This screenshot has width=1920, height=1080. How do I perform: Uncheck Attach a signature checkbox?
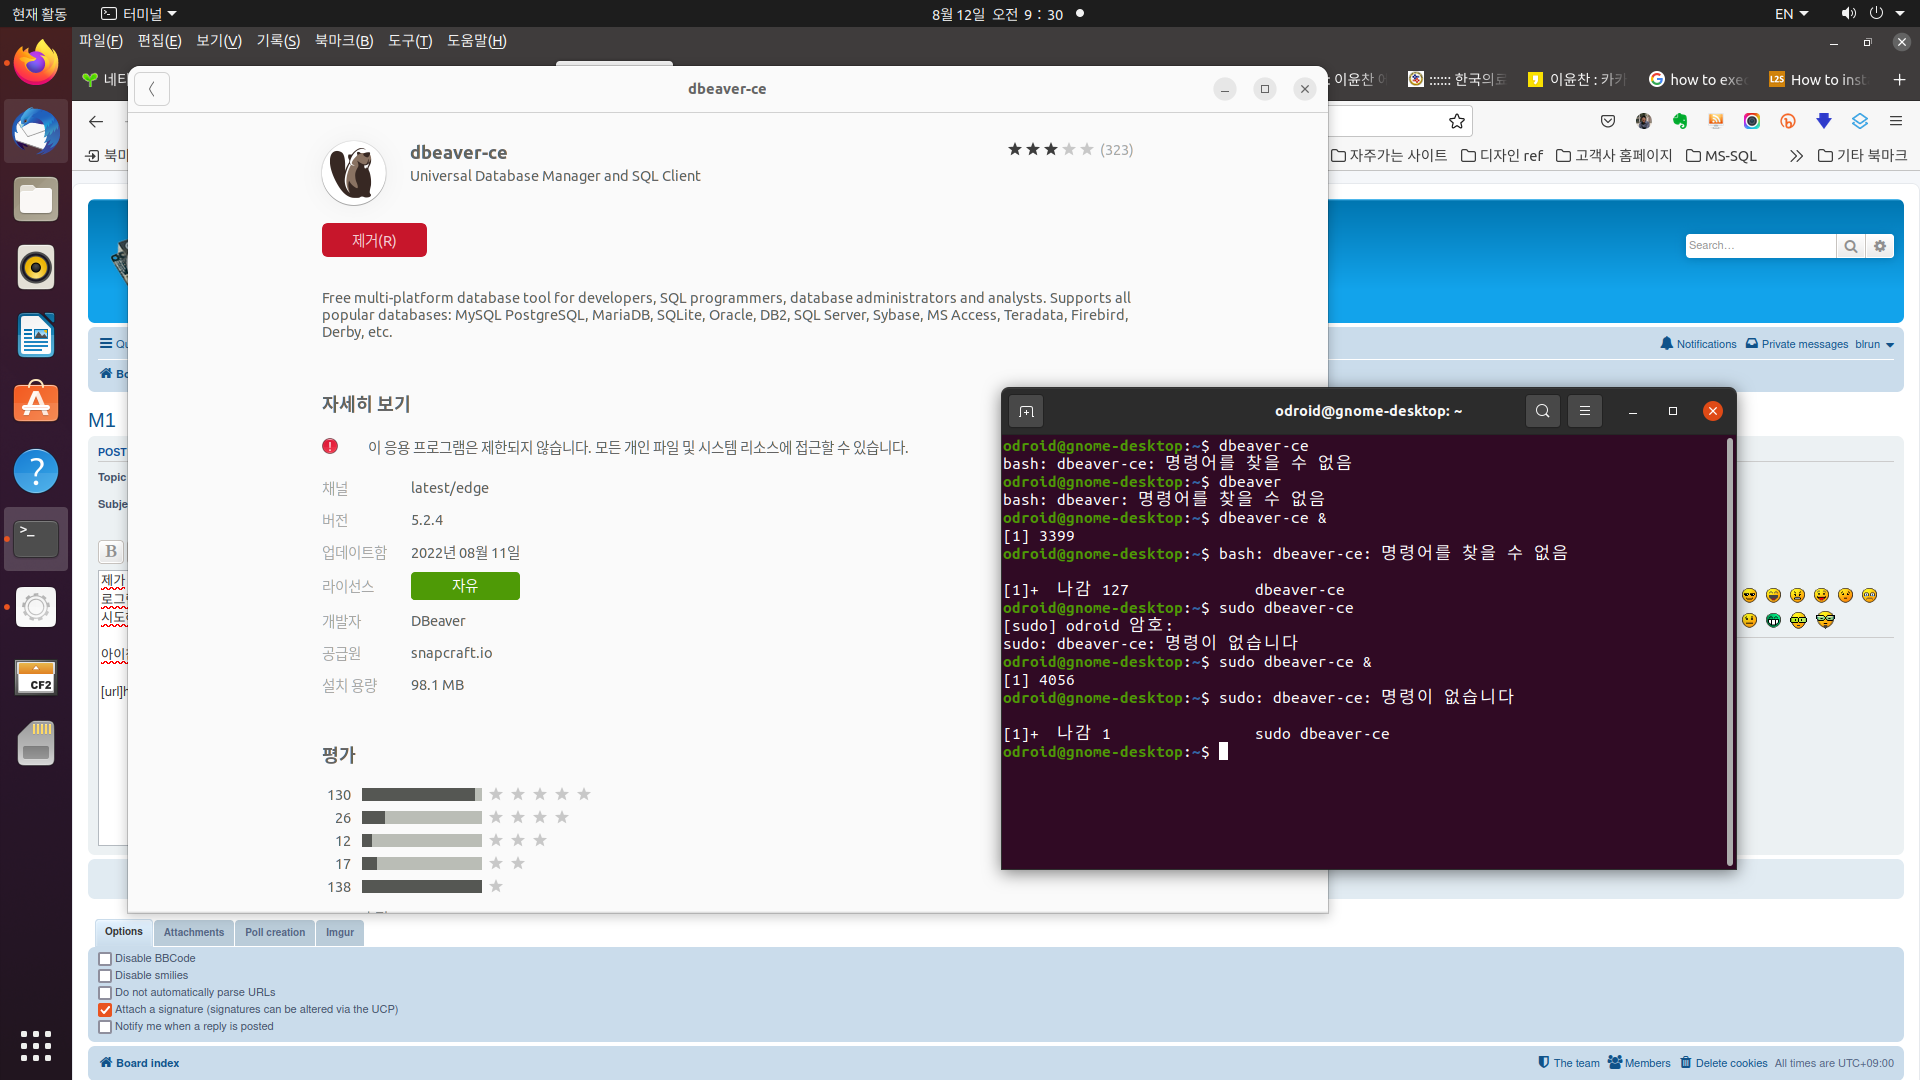(105, 1010)
